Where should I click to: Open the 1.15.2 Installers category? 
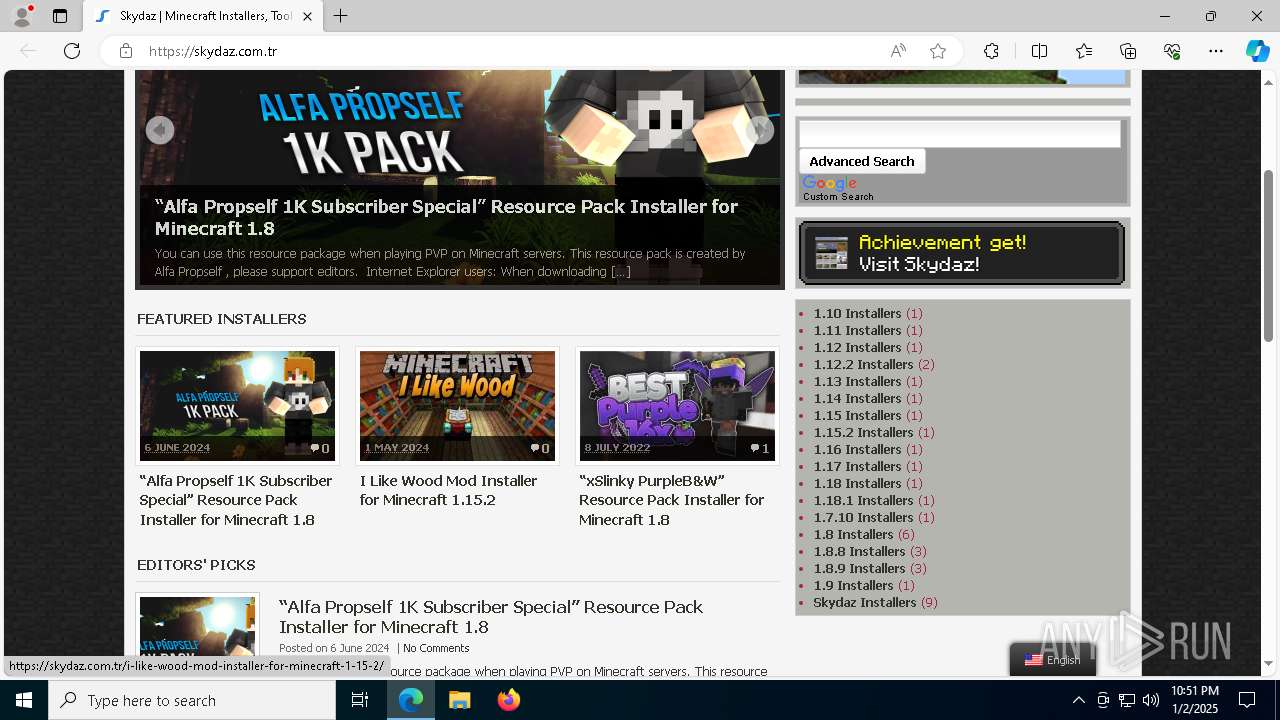(x=863, y=432)
